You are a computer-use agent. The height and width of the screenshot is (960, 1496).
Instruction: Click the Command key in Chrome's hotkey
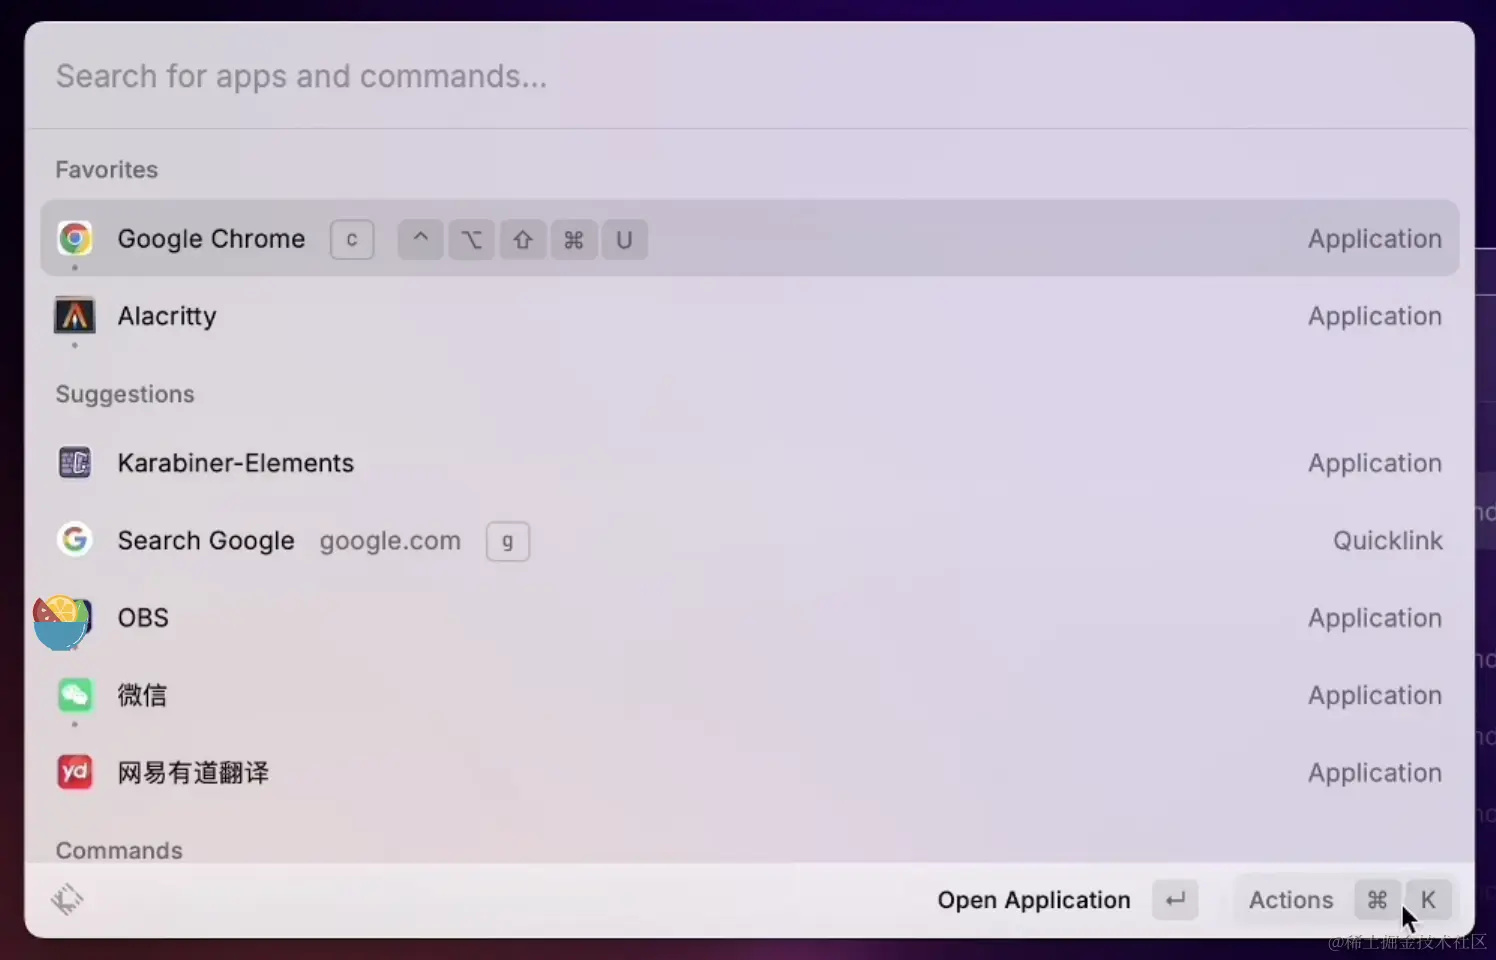[x=574, y=240]
